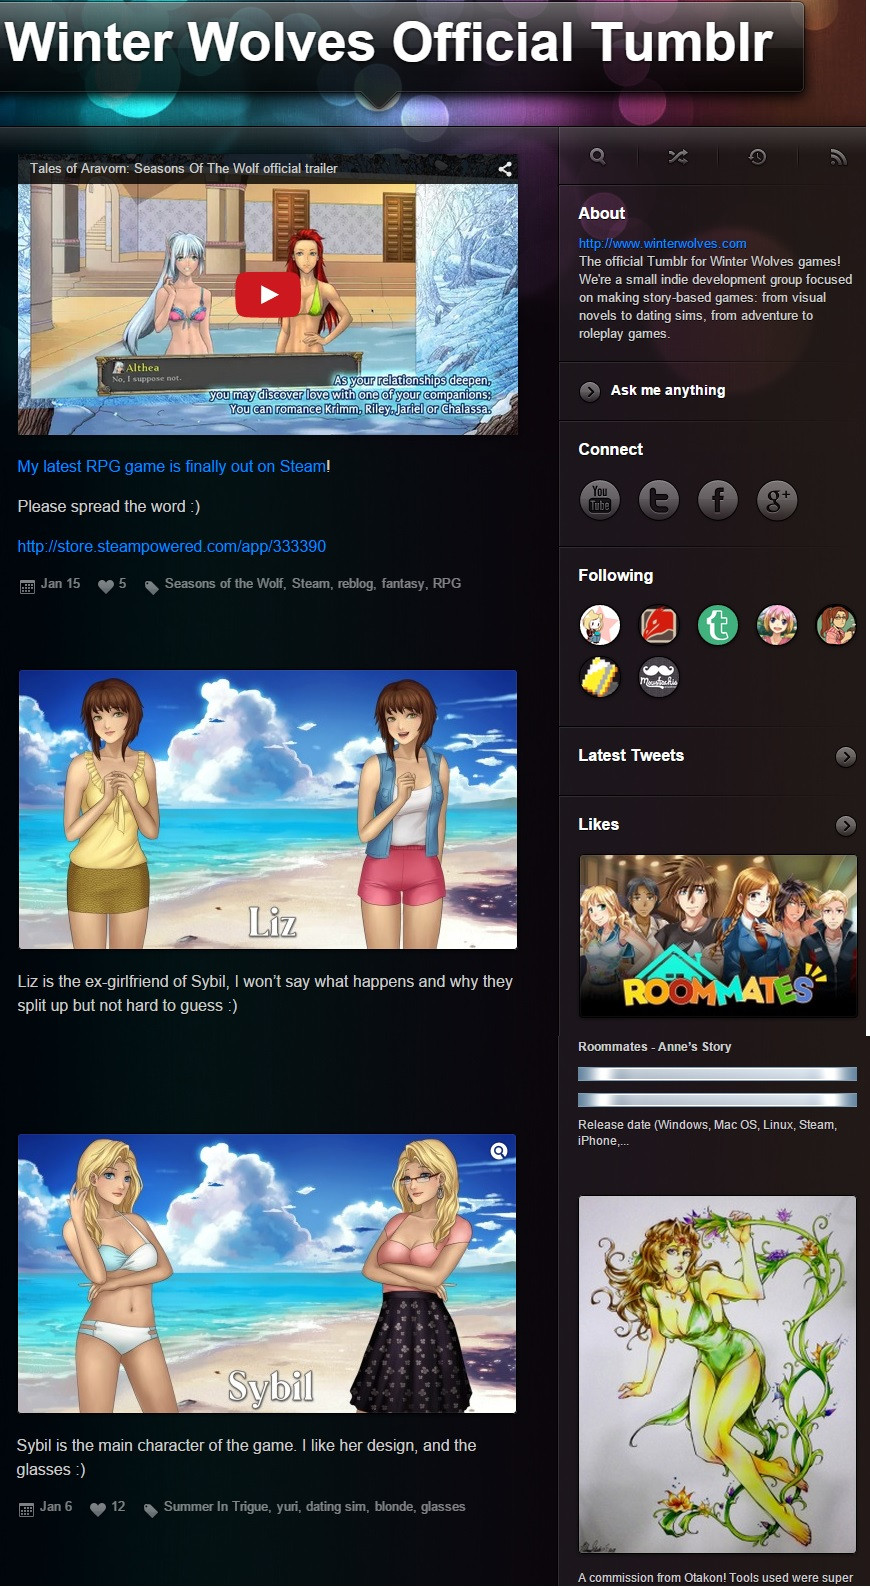Screen dimensions: 870x1588
Task: Click 'Roommates - Anne's Story' text
Action: 655,1046
